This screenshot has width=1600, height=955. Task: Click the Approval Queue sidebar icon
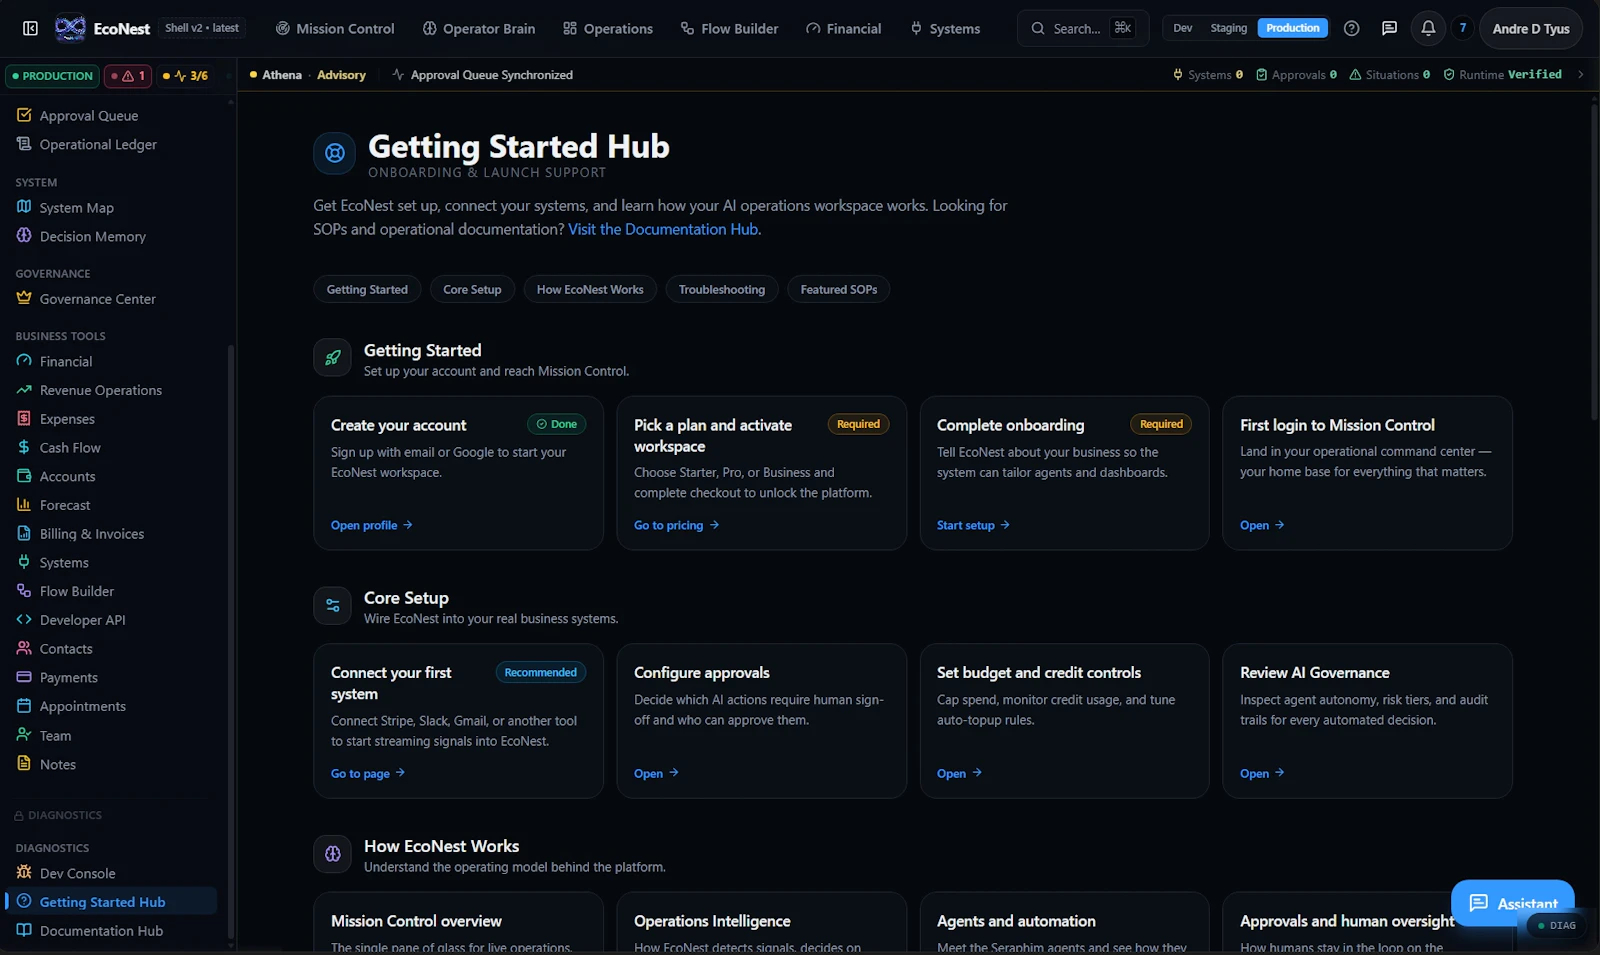click(24, 115)
